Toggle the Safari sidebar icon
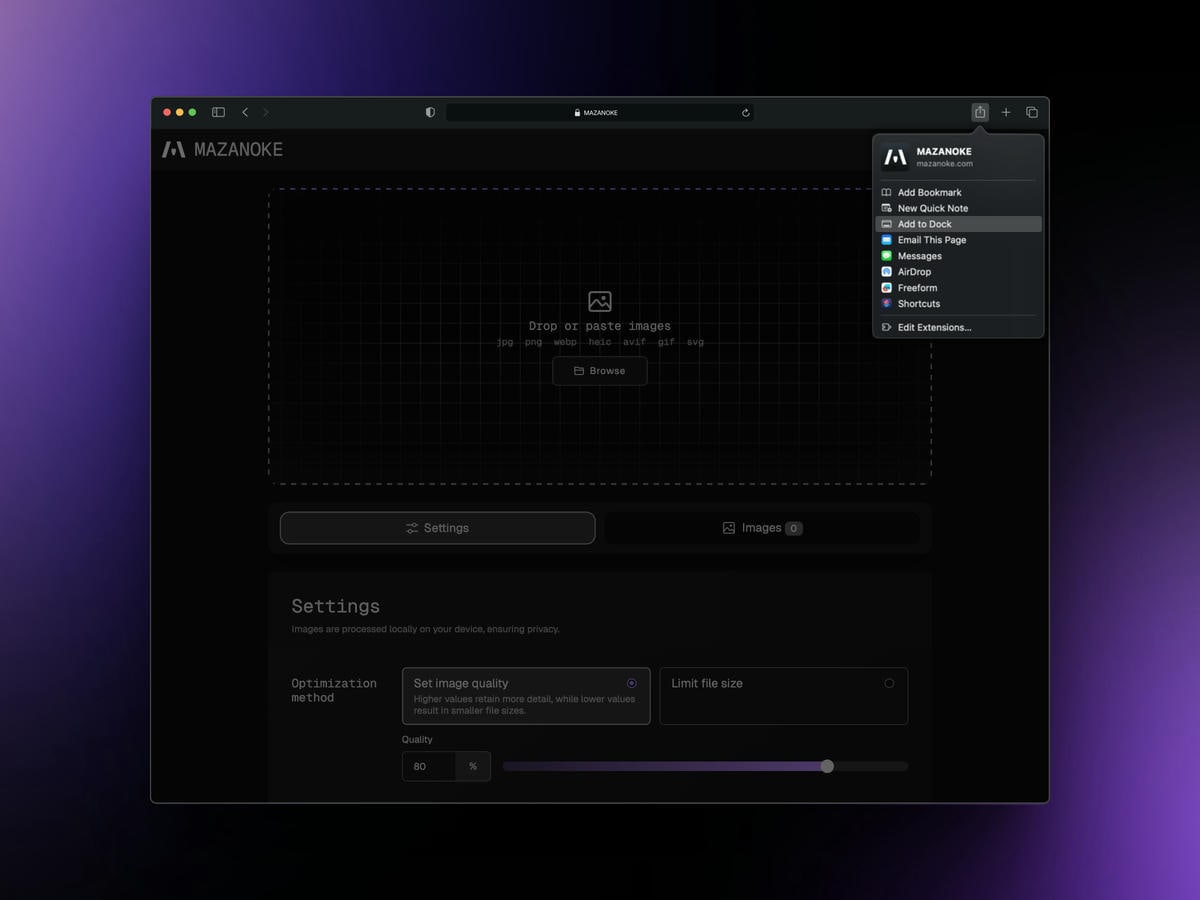The width and height of the screenshot is (1200, 900). tap(218, 112)
